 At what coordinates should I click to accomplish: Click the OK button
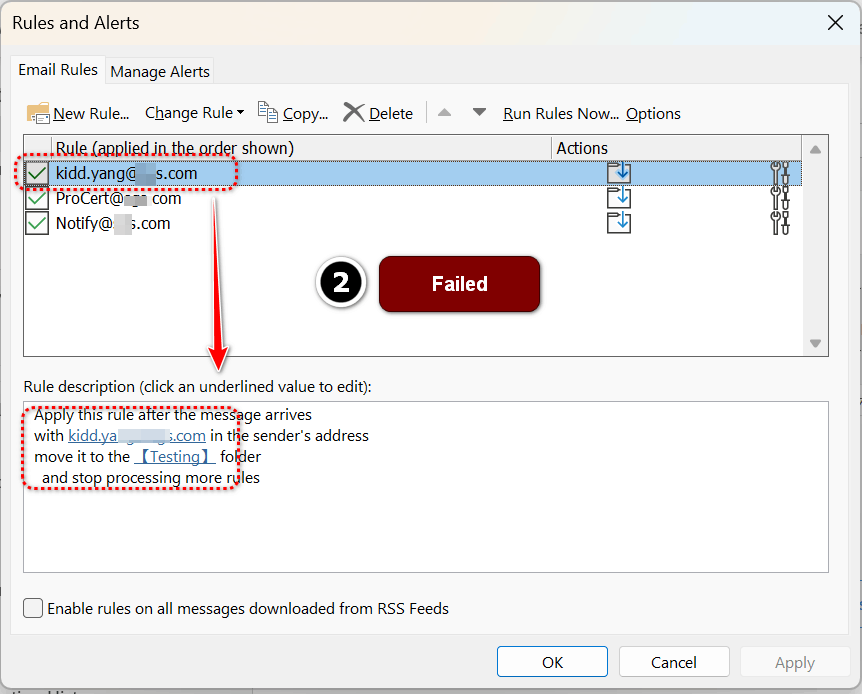coord(552,662)
